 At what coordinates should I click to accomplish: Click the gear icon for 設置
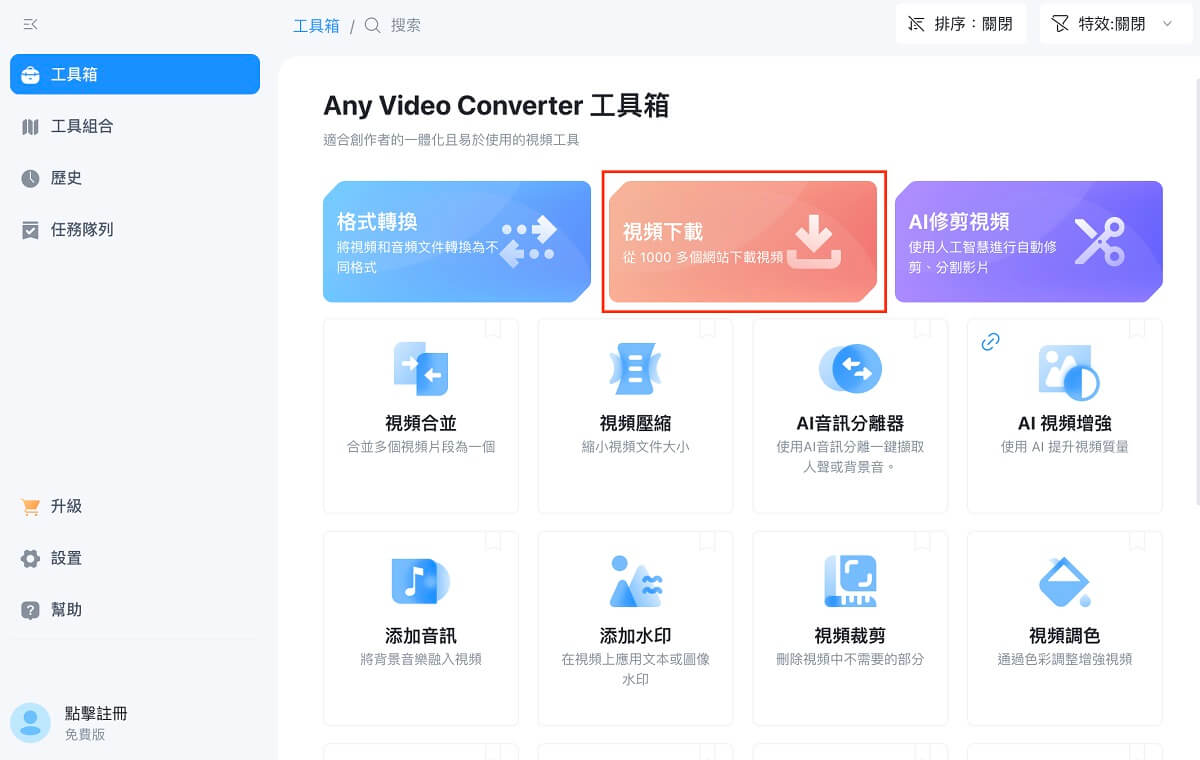pyautogui.click(x=30, y=559)
